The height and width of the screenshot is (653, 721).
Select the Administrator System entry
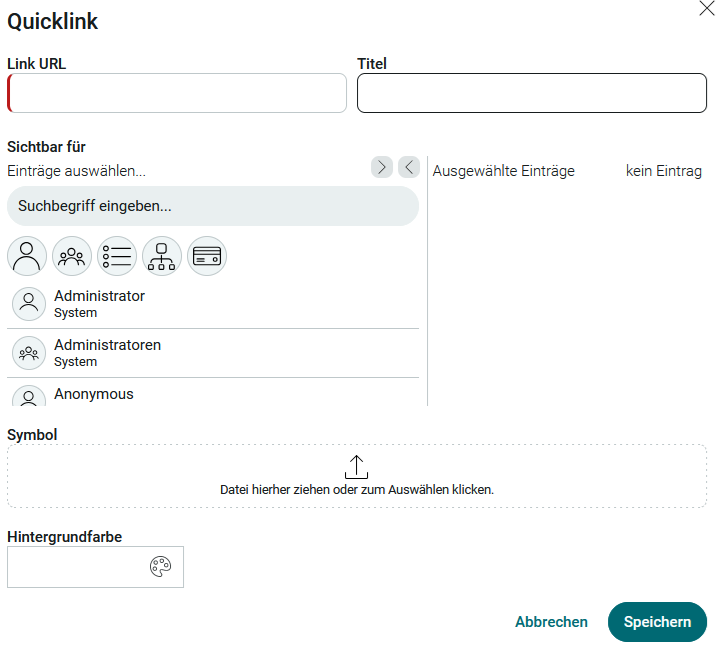[x=213, y=304]
